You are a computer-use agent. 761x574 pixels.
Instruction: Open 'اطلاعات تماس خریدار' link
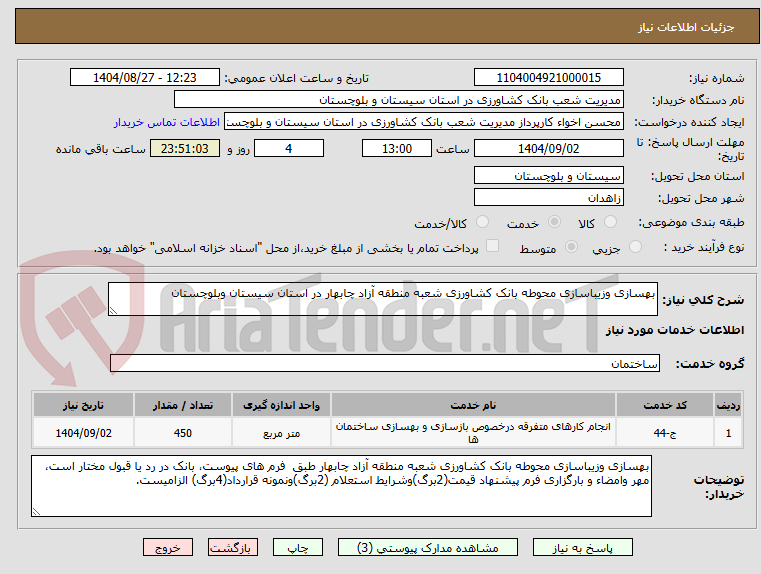tap(167, 122)
